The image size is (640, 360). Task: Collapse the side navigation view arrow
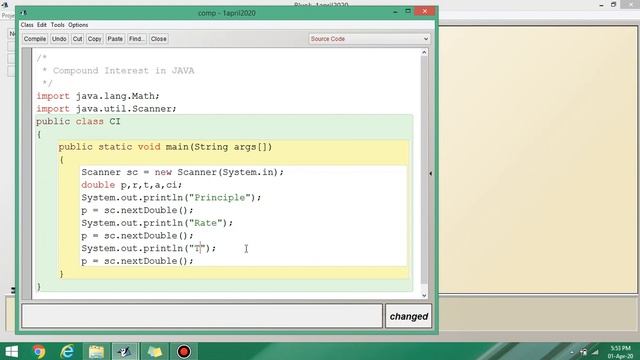pyautogui.click(x=430, y=173)
